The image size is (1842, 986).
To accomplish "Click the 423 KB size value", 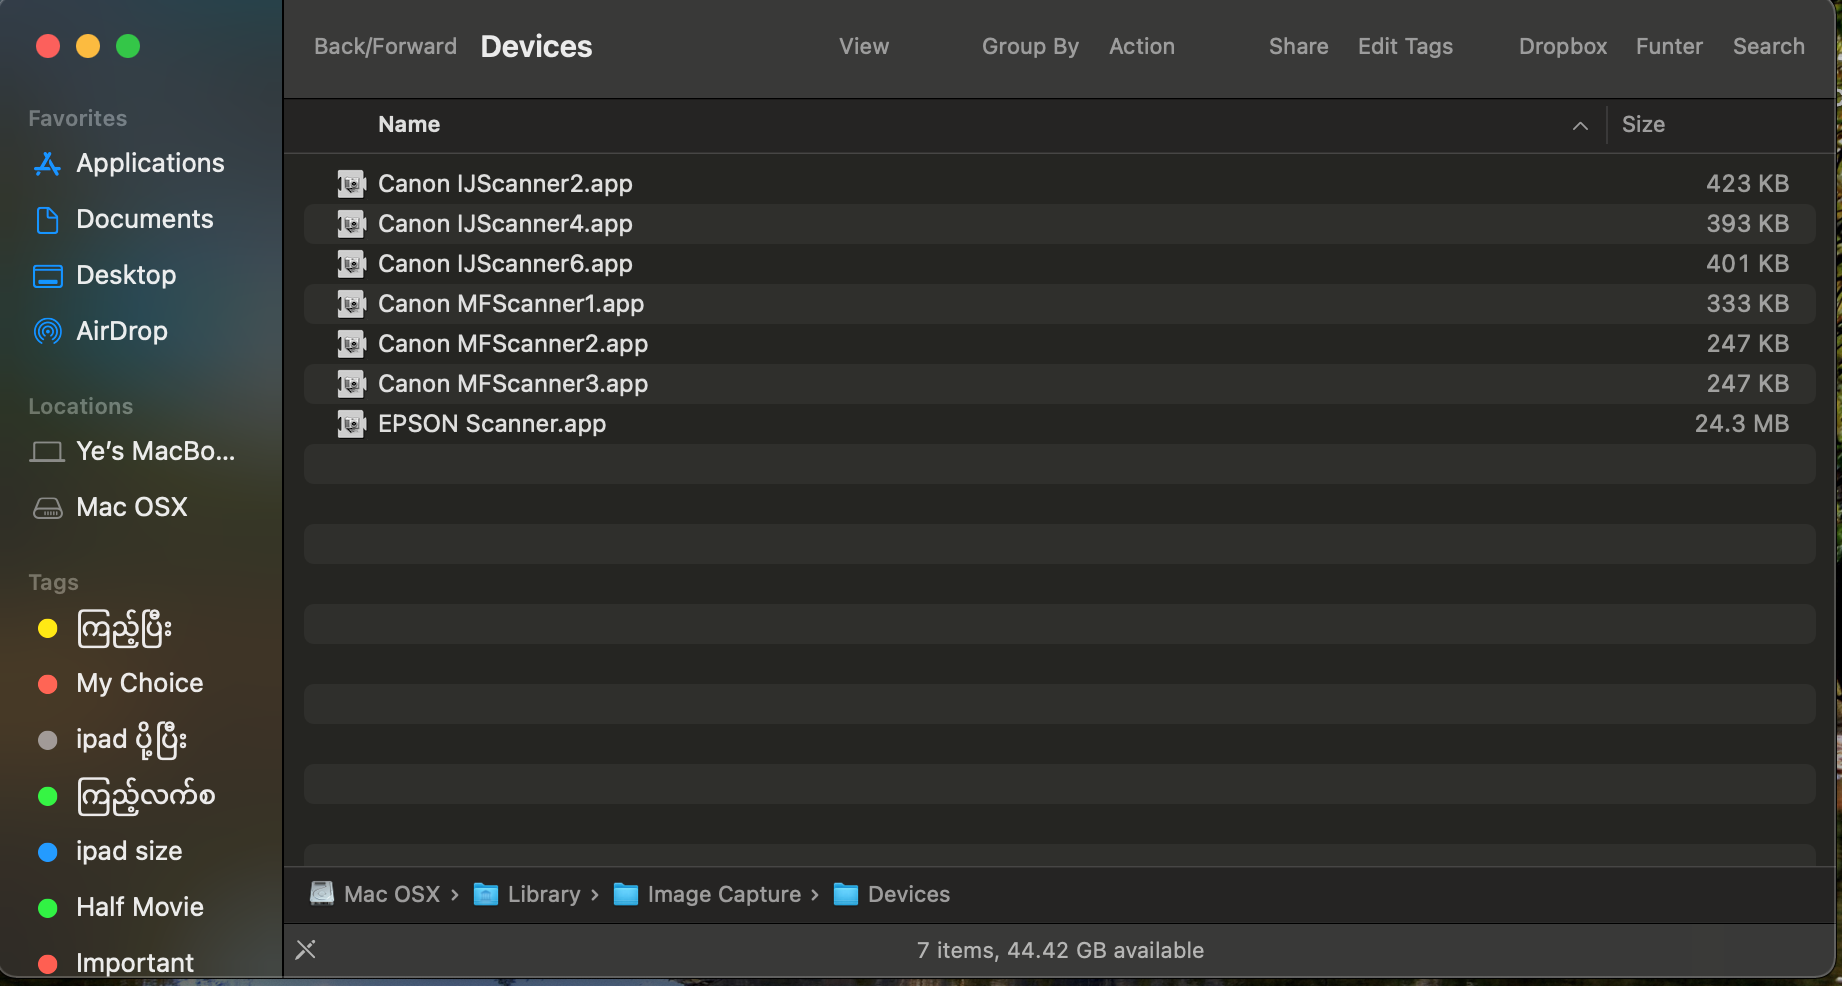I will (1748, 184).
